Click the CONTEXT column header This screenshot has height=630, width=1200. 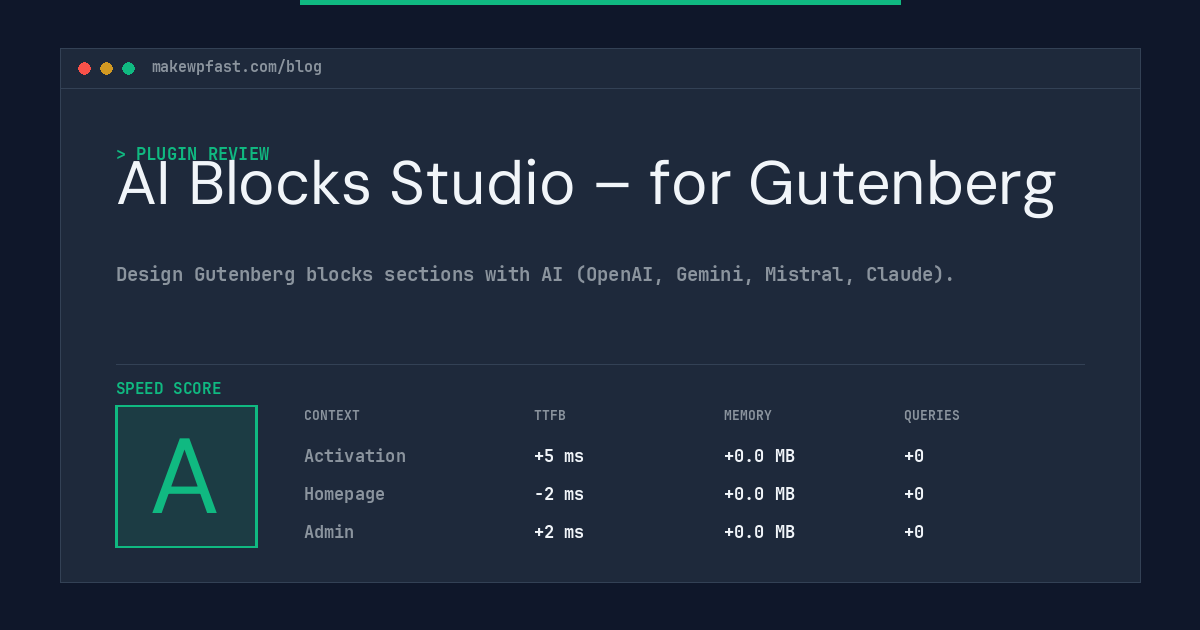[x=332, y=416]
